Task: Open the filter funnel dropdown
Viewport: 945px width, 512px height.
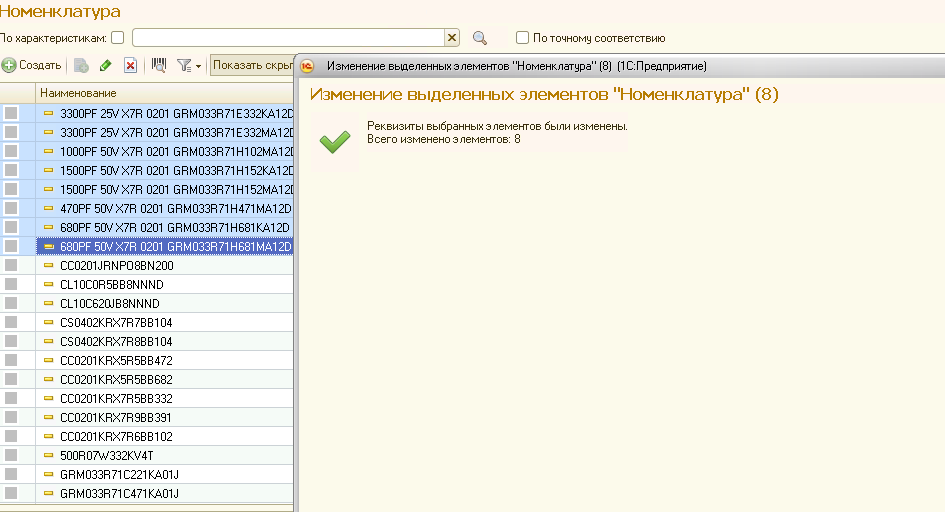Action: (x=188, y=65)
